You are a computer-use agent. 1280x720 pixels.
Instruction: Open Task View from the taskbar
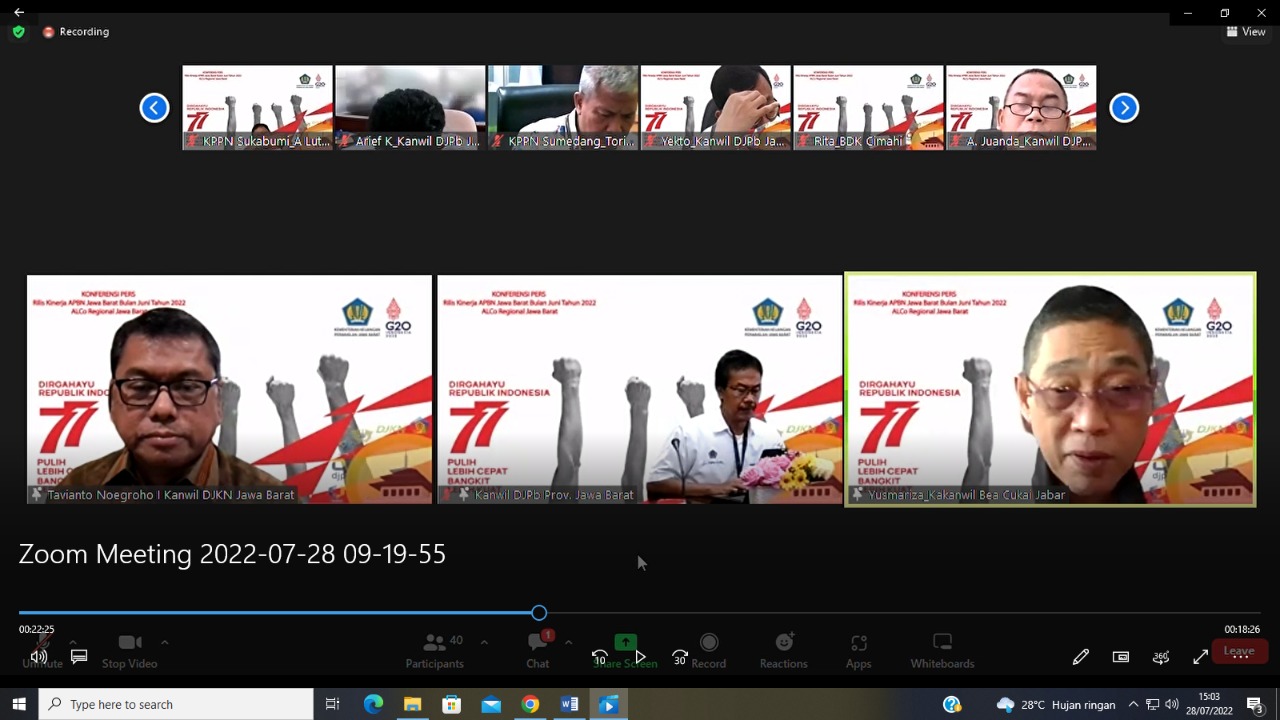[x=332, y=705]
